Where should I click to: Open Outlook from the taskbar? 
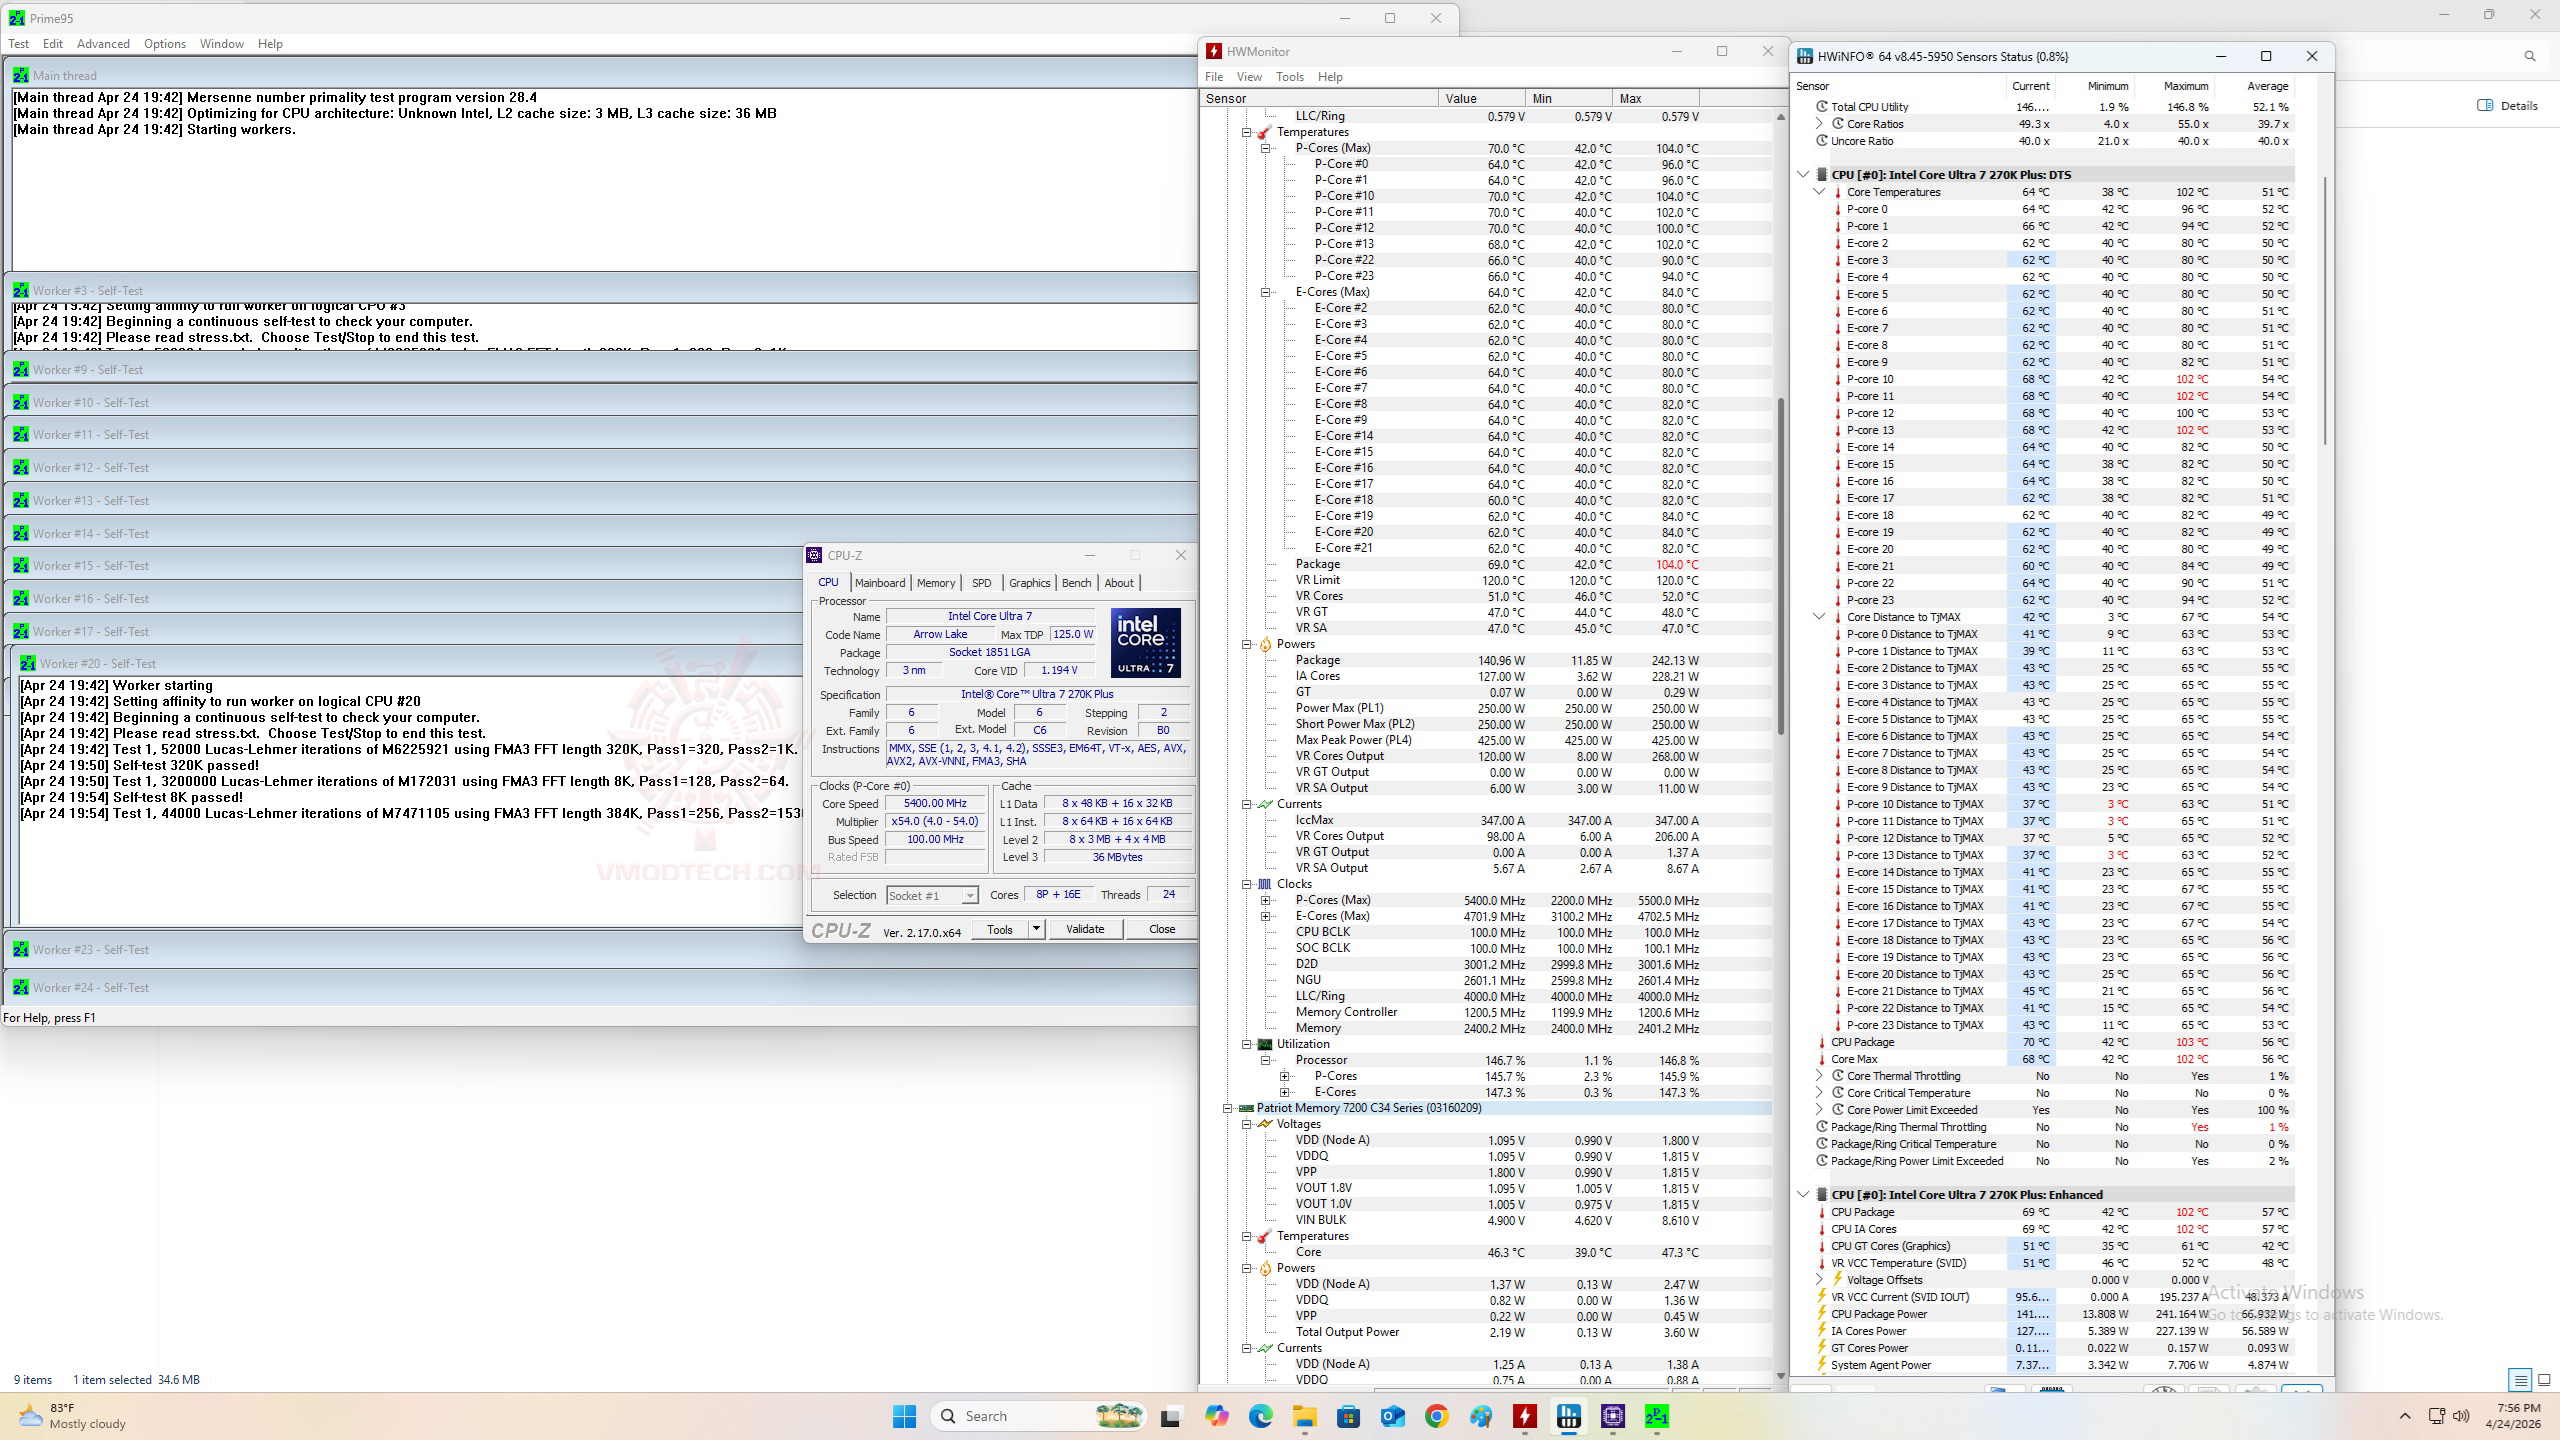pyautogui.click(x=1392, y=1416)
